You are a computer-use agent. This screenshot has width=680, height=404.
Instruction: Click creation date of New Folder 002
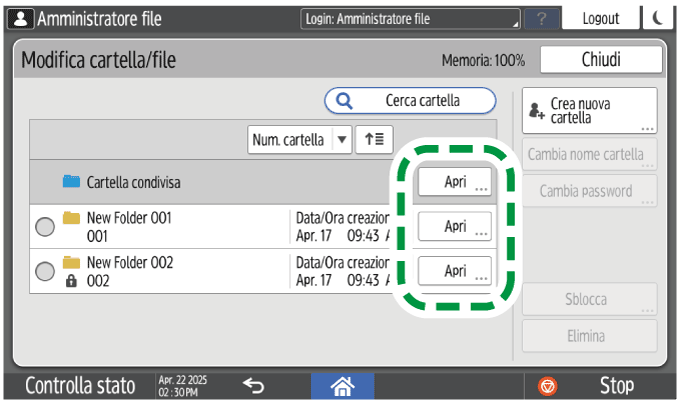click(343, 271)
